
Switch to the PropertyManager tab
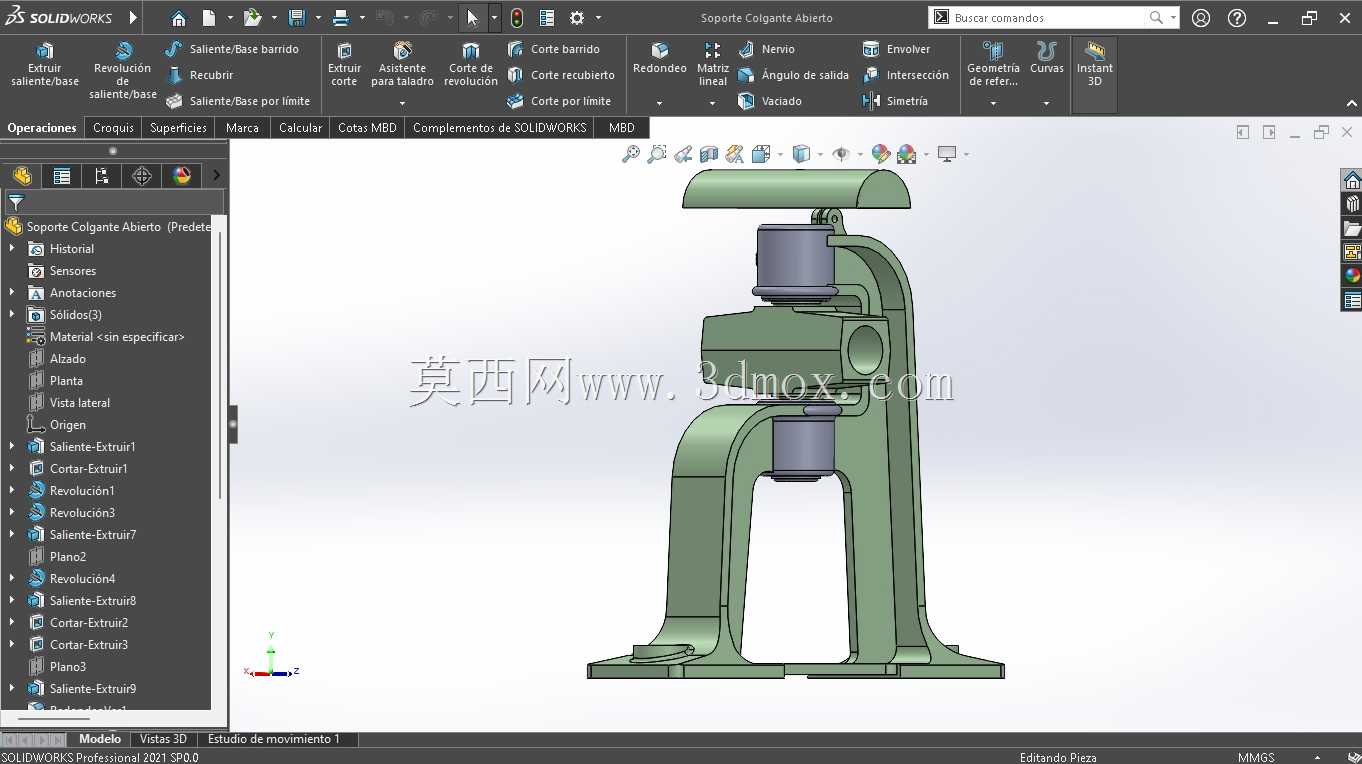62,176
